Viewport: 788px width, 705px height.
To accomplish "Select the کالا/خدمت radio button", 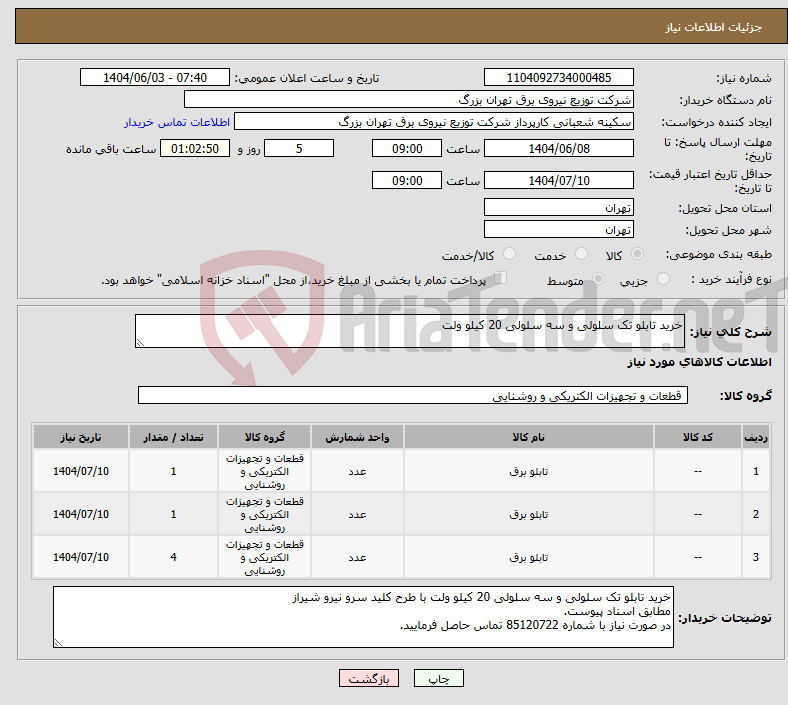I will pos(510,254).
